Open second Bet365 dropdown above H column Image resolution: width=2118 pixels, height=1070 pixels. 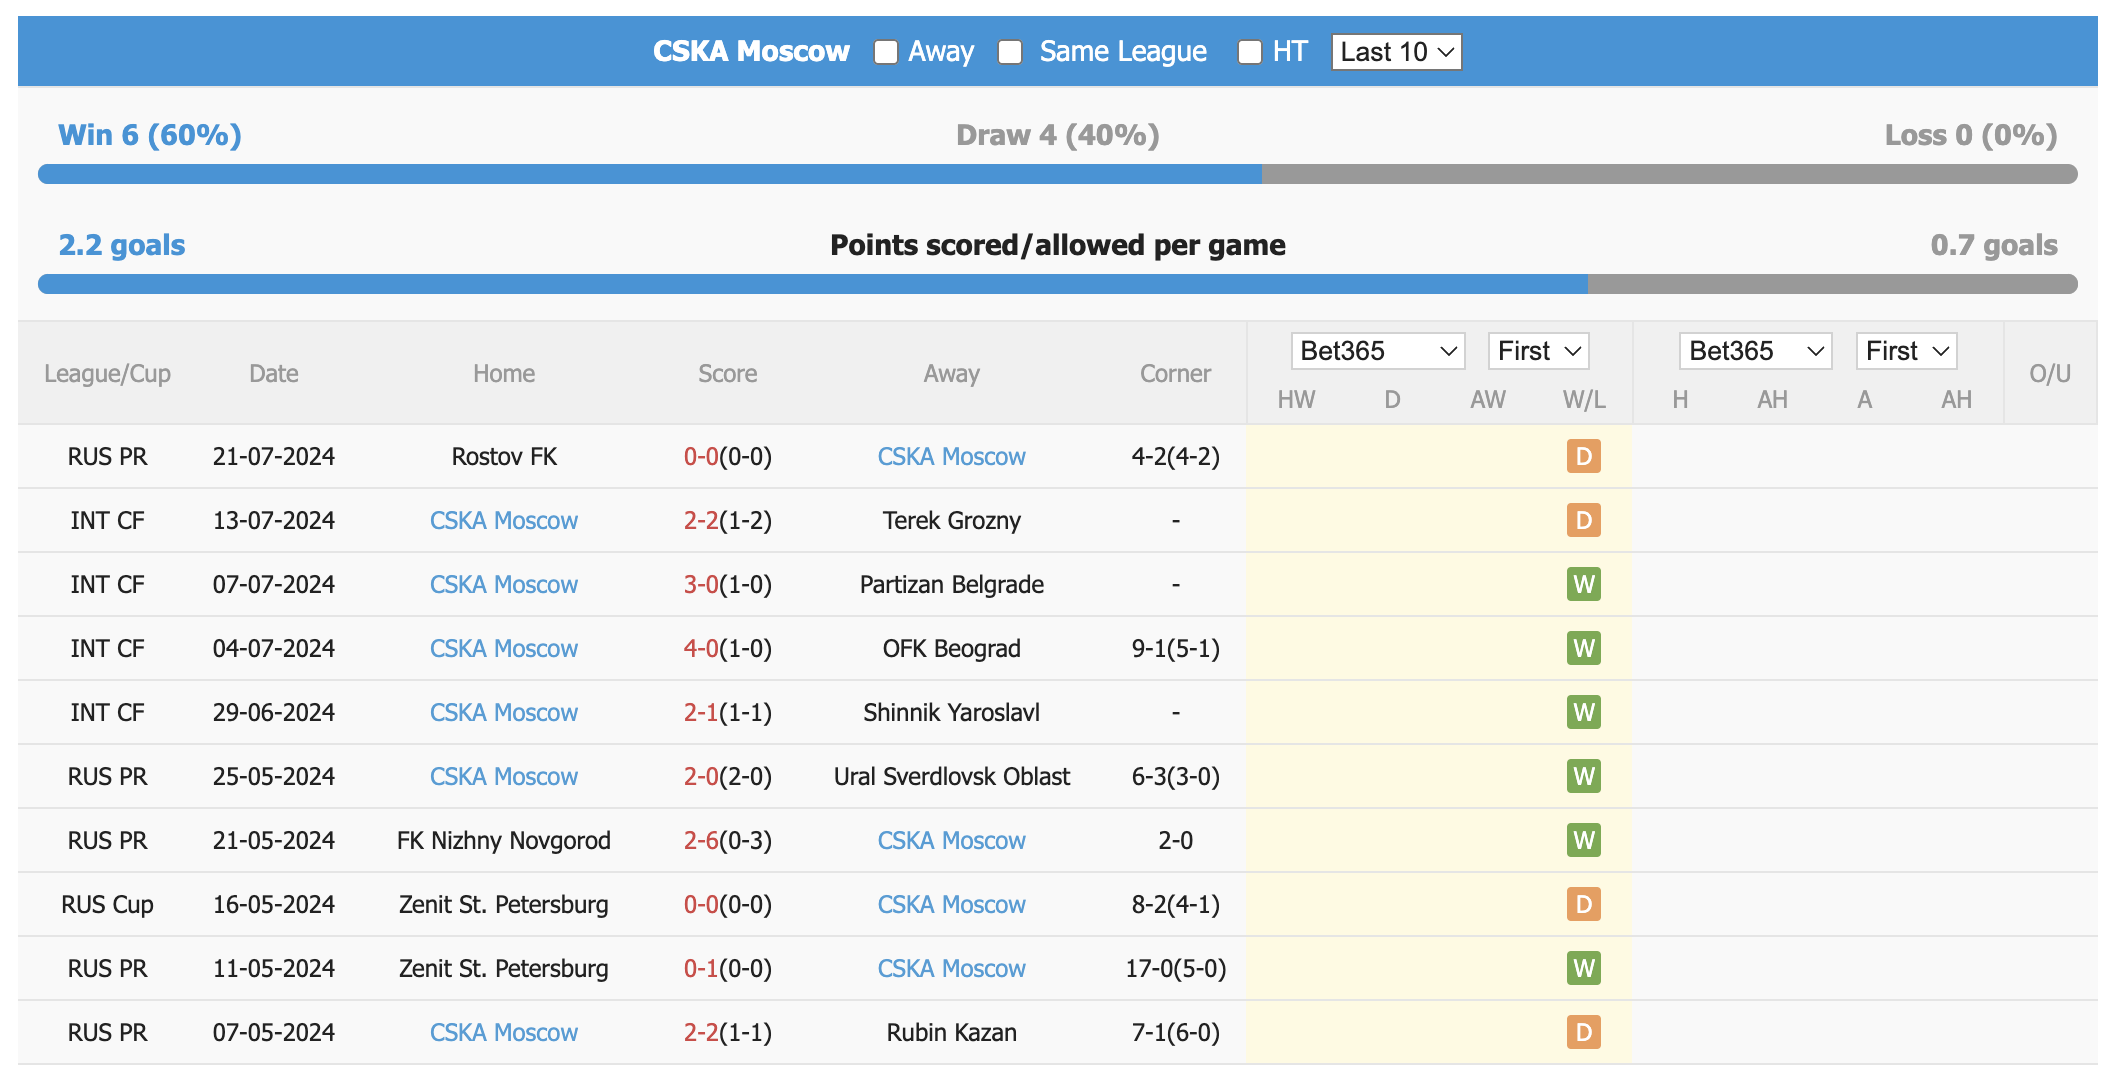(x=1755, y=351)
